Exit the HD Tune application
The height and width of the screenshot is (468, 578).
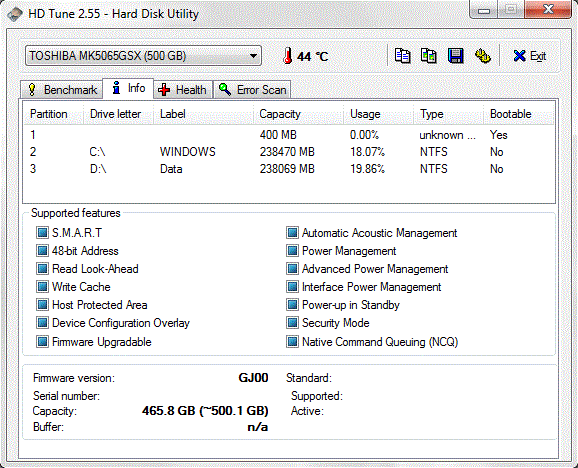(x=529, y=56)
